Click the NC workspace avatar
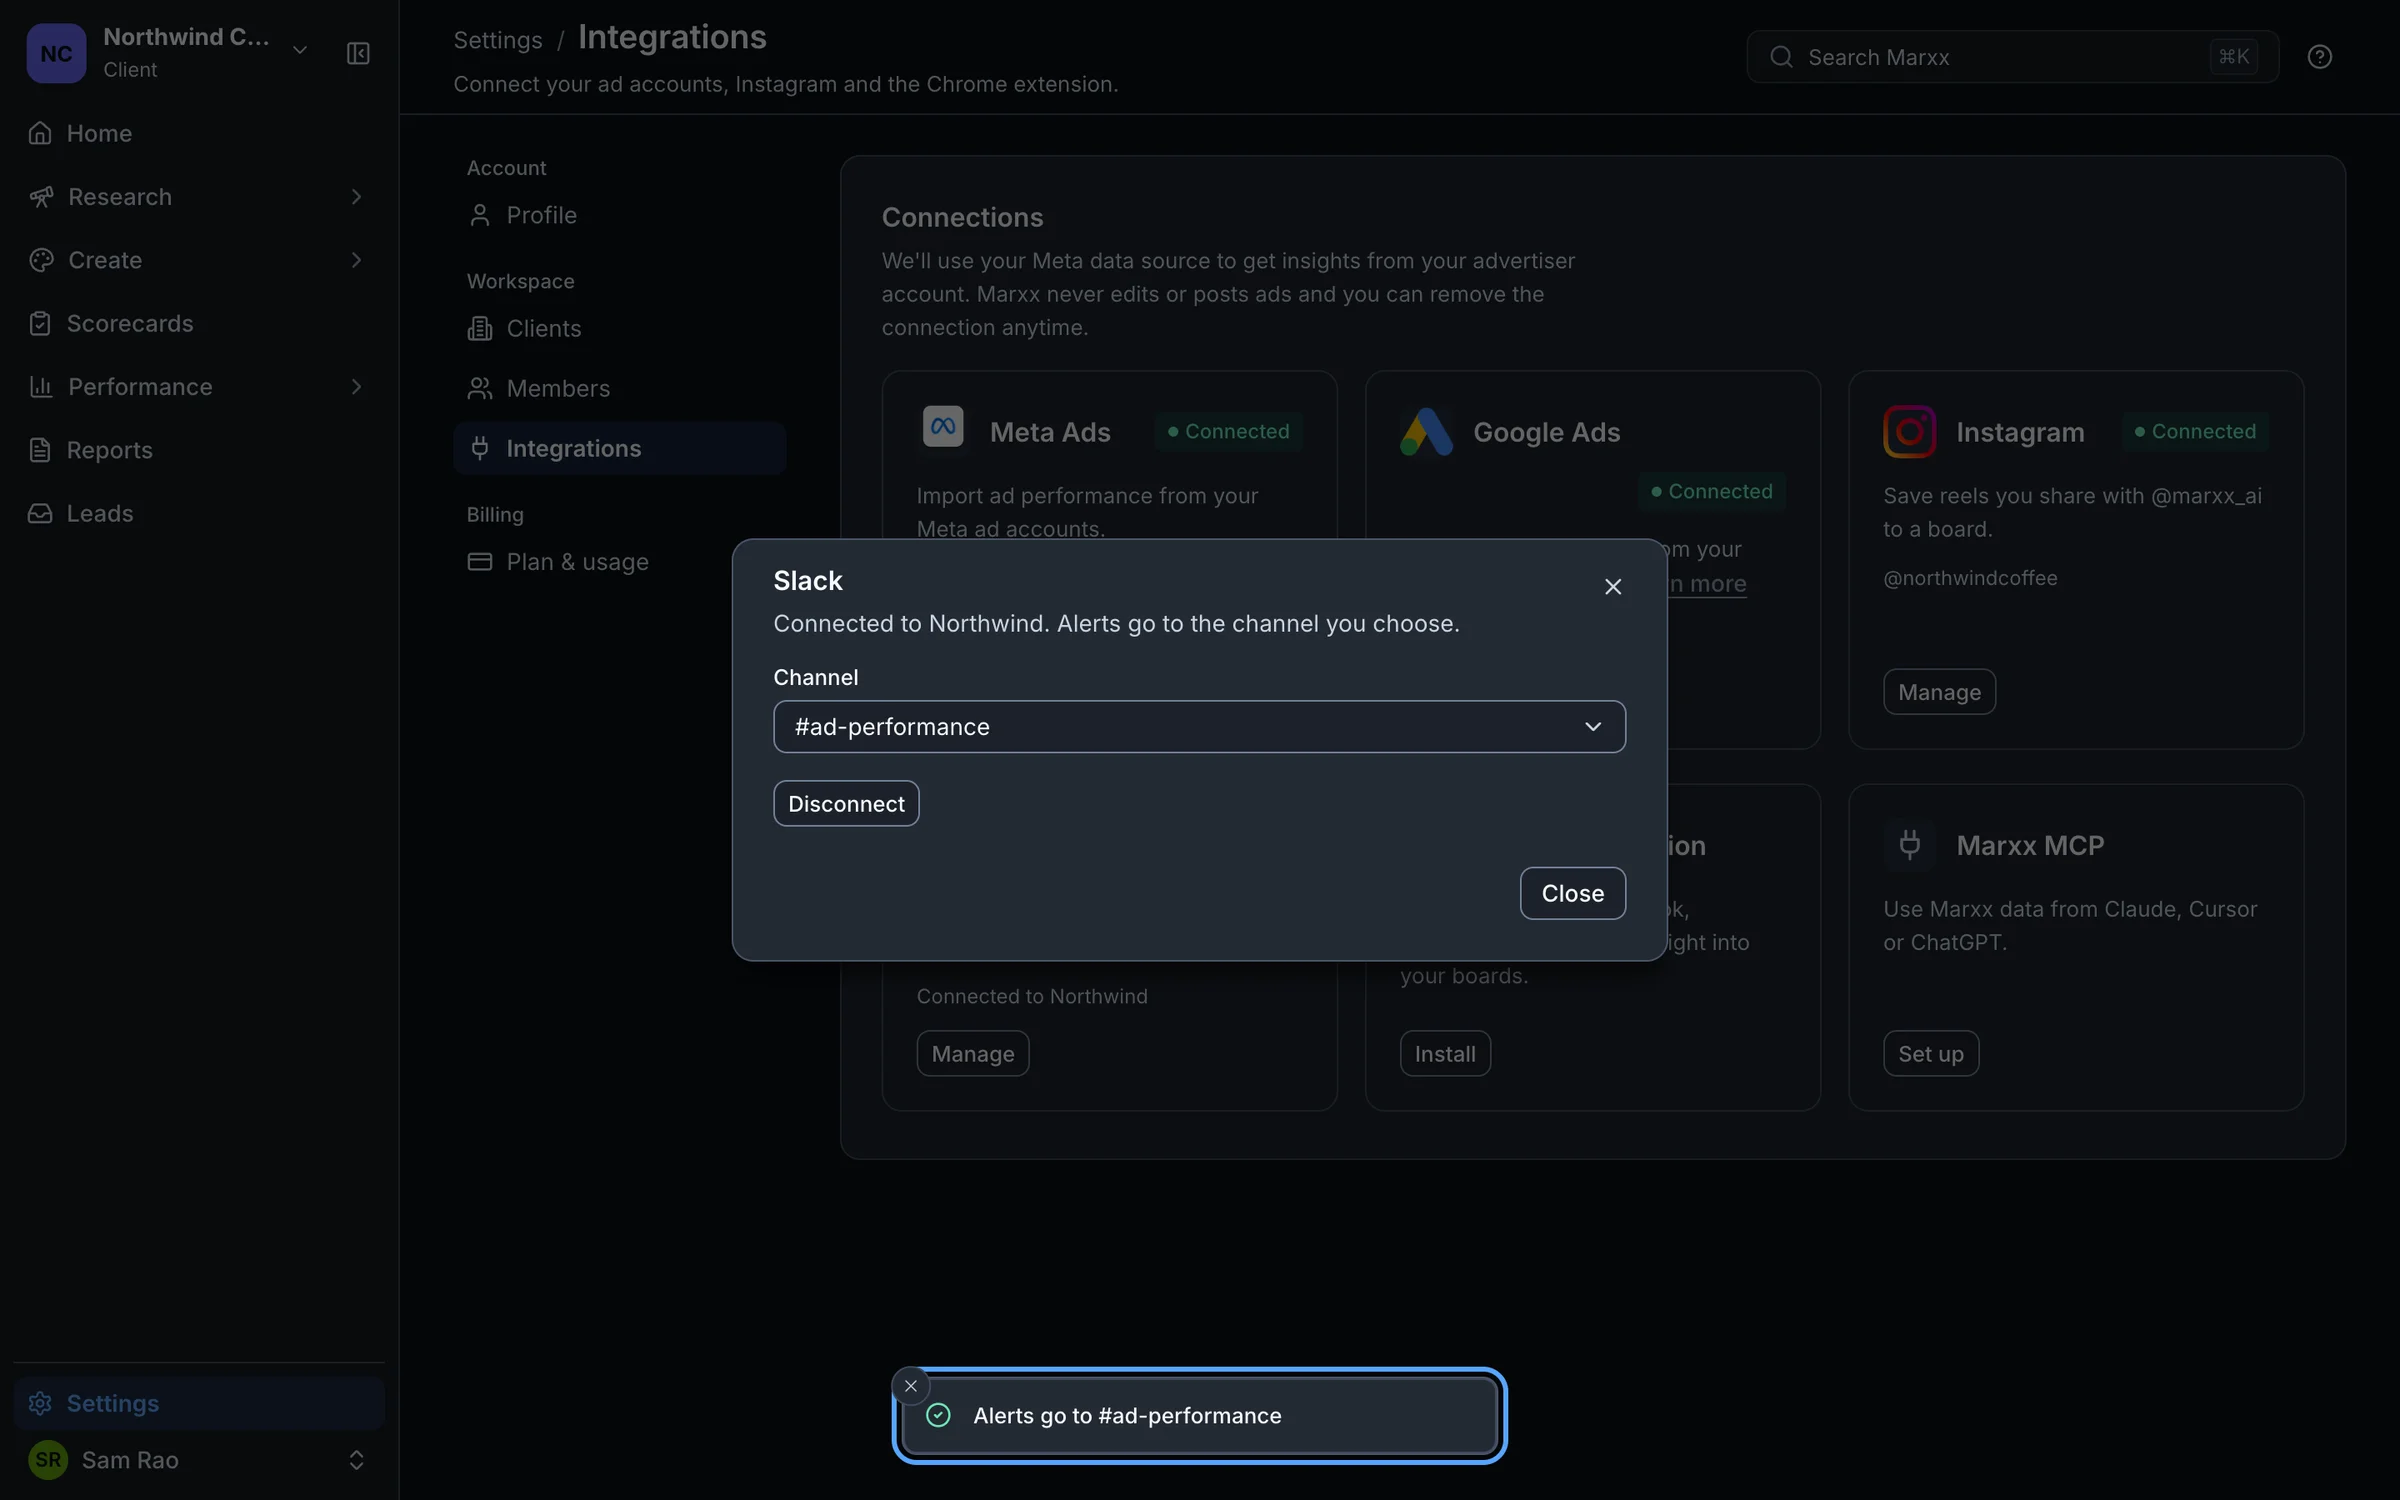This screenshot has width=2400, height=1500. click(56, 53)
